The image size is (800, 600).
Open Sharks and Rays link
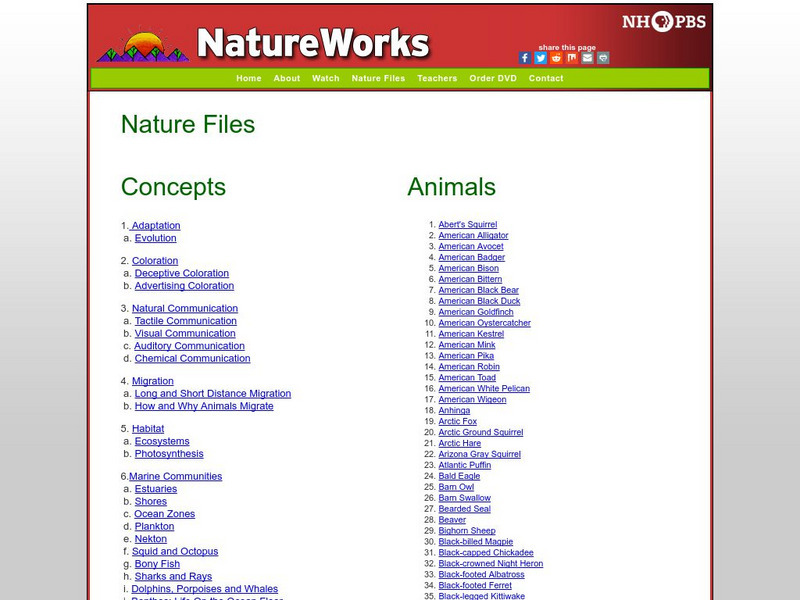tap(173, 576)
